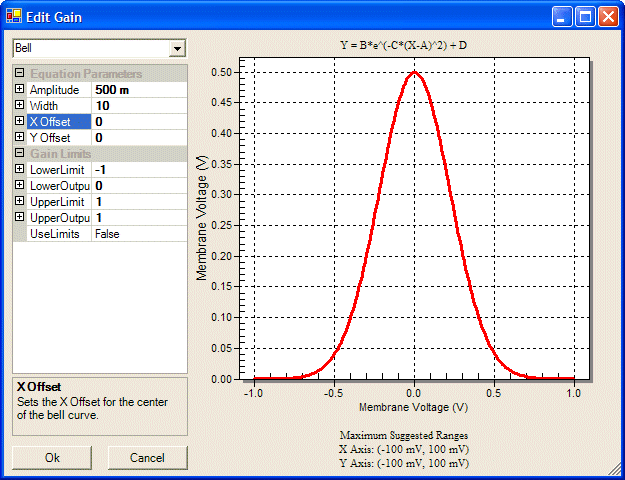
Task: Click the Membrane Voltage (V) x-axis label
Action: (413, 407)
